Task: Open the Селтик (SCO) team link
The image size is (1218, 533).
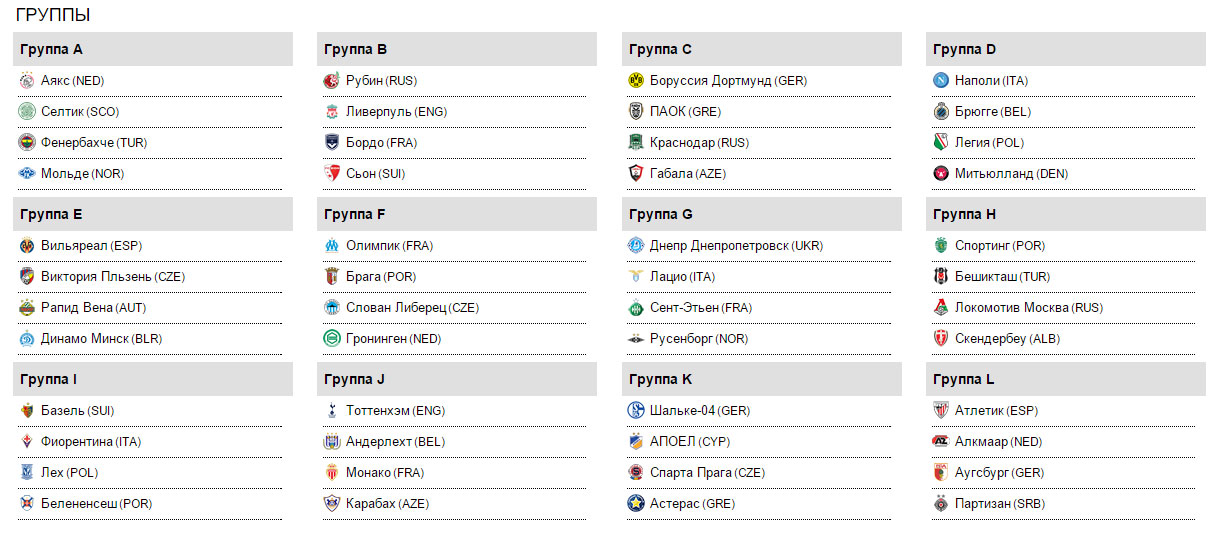Action: (80, 112)
